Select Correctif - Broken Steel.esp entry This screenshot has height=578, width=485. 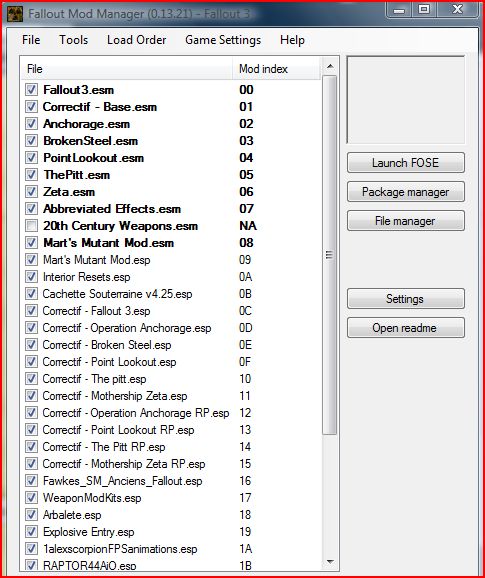pyautogui.click(x=107, y=345)
